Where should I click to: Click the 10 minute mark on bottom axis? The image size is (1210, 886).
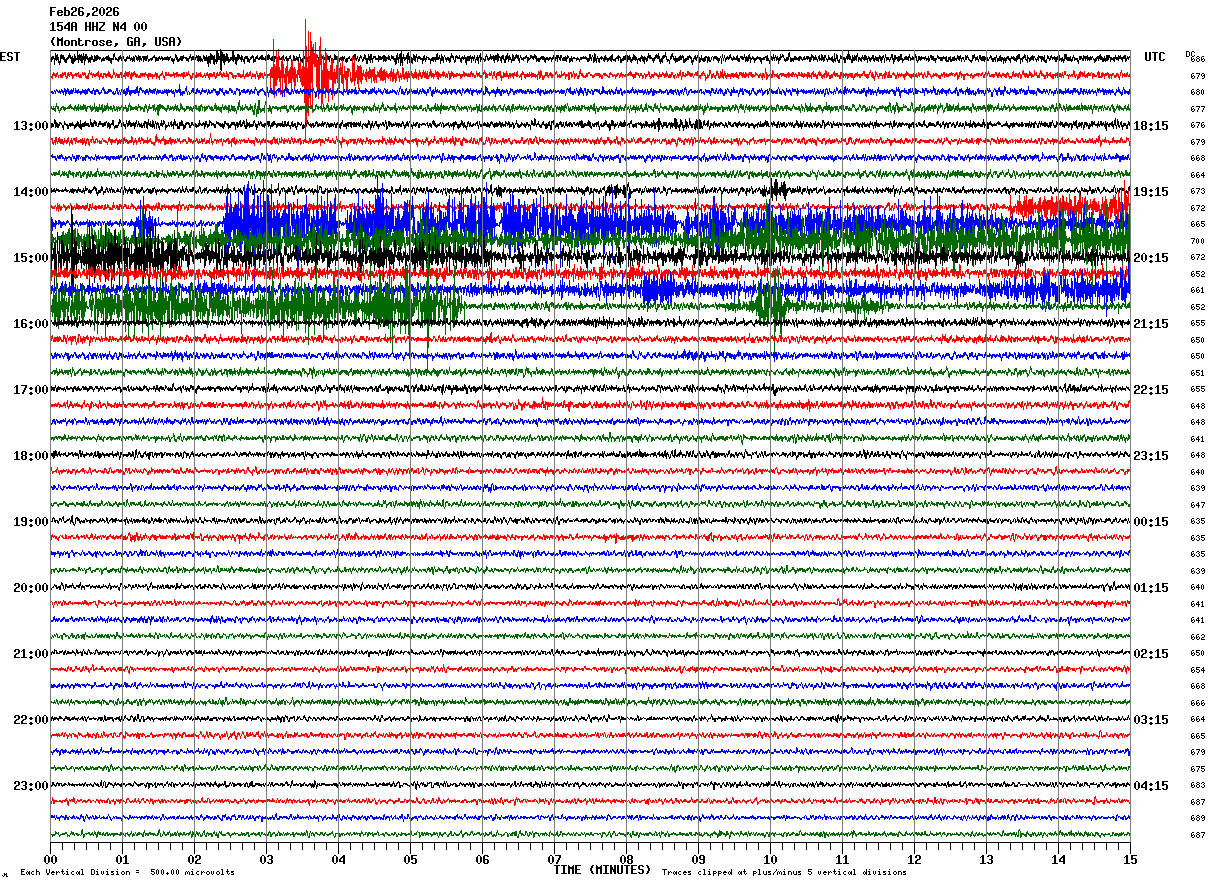(x=770, y=860)
